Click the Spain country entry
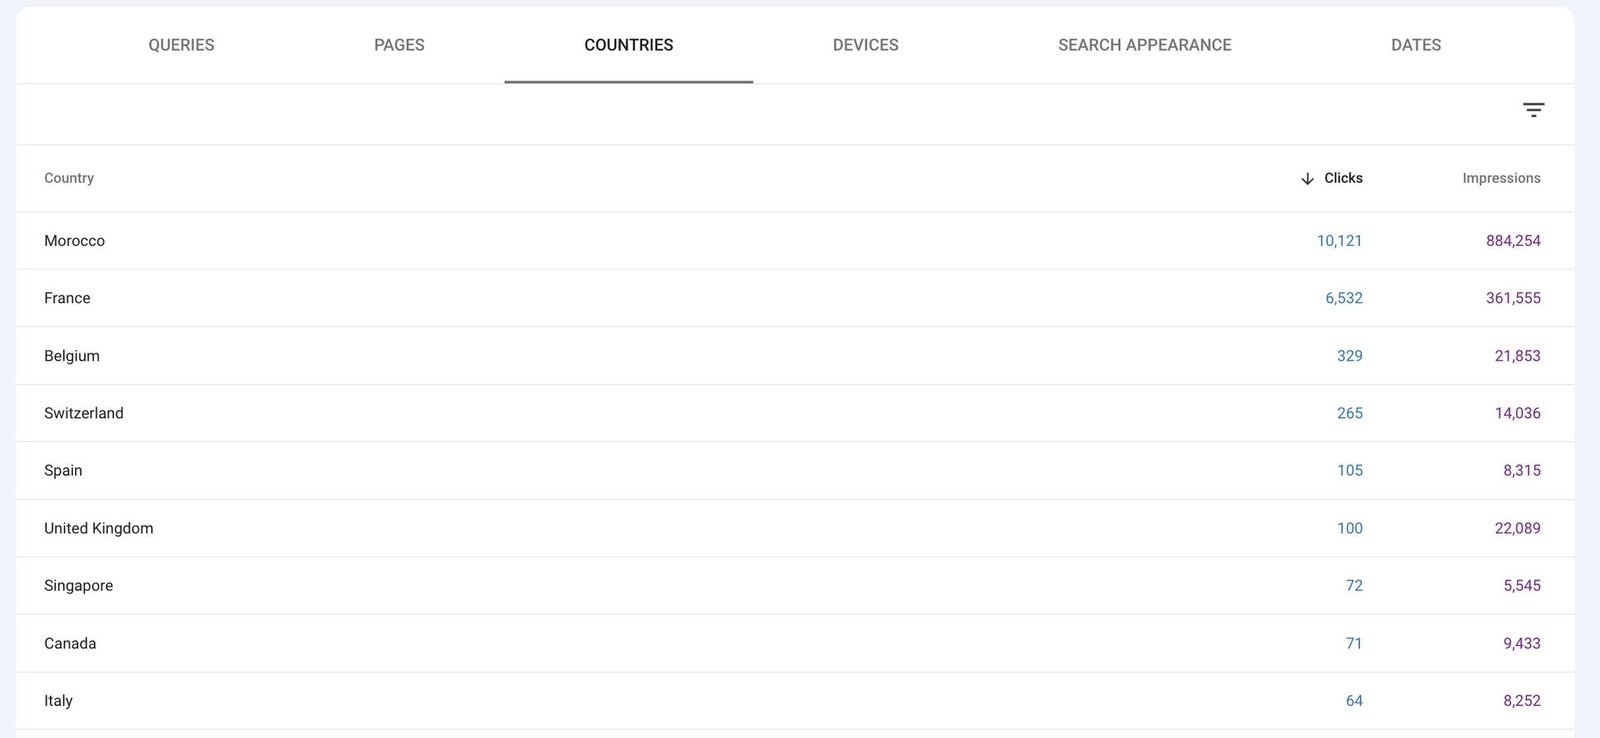This screenshot has width=1600, height=738. 63,470
